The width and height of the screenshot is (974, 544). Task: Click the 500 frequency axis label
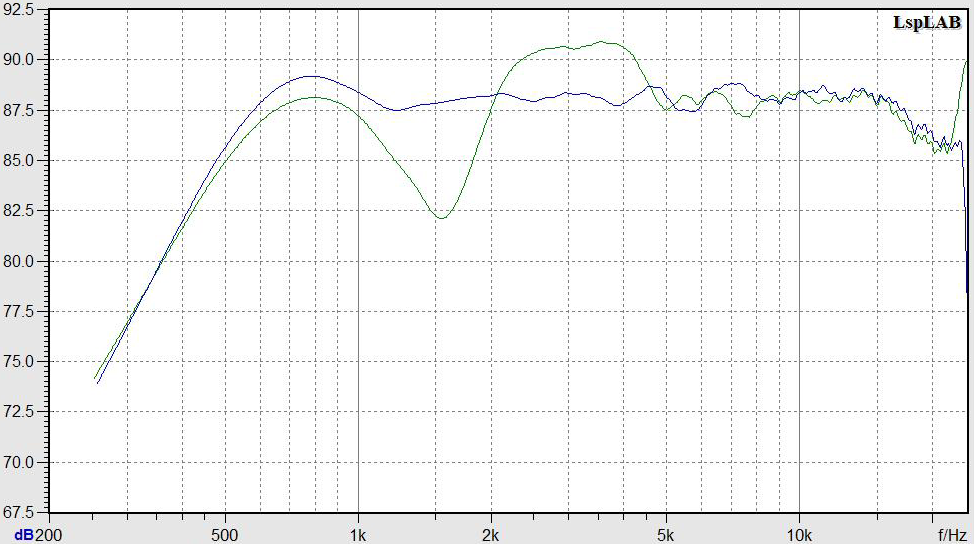pyautogui.click(x=224, y=535)
